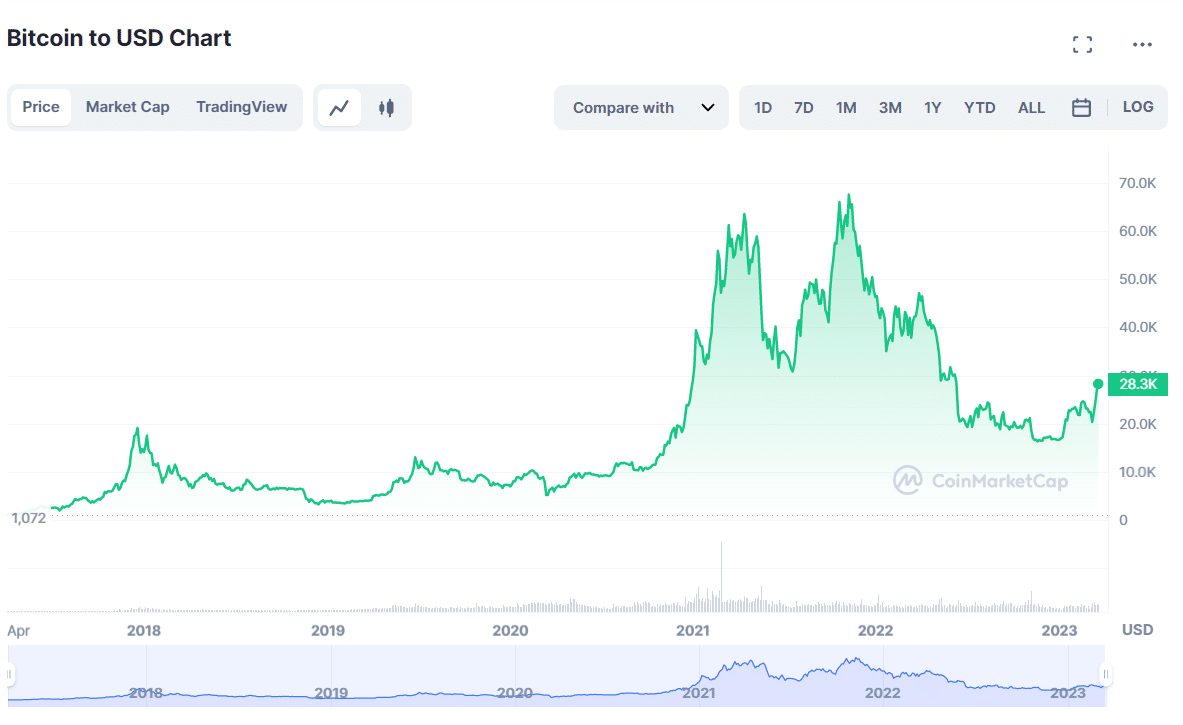
Task: Click the green current price endpoint dot
Action: tap(1098, 384)
